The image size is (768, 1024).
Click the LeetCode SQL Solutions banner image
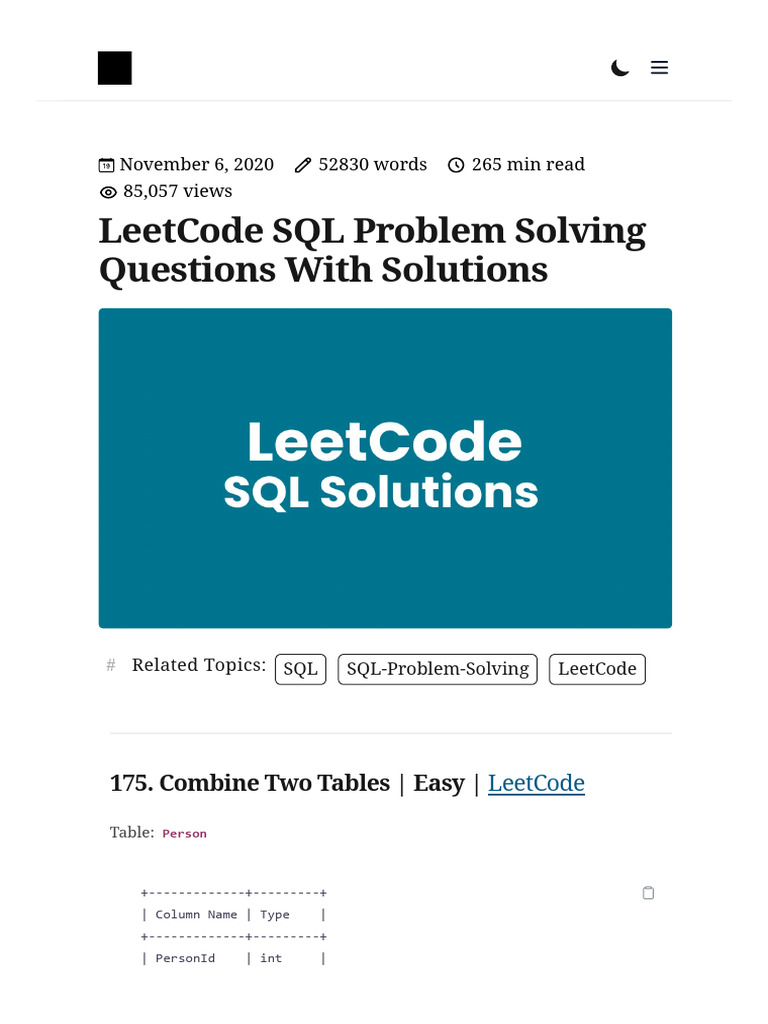coord(385,468)
